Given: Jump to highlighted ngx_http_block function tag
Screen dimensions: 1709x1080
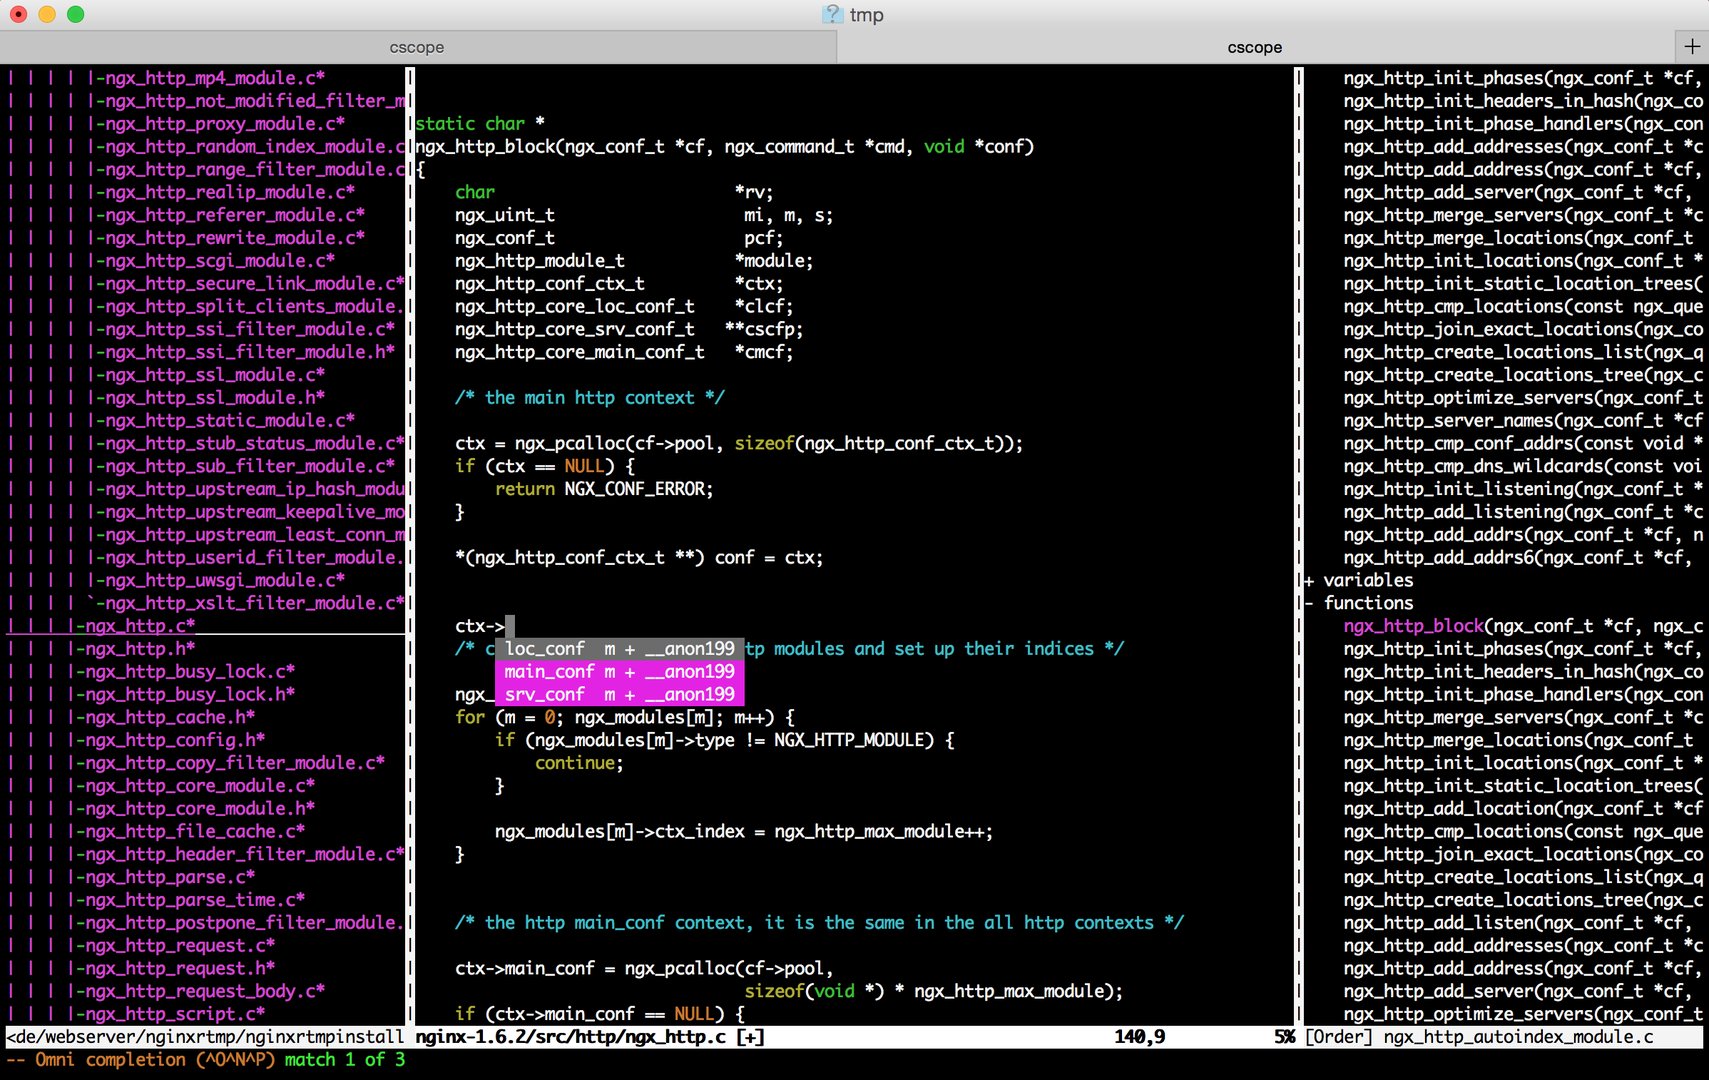Looking at the screenshot, I should [x=1413, y=626].
